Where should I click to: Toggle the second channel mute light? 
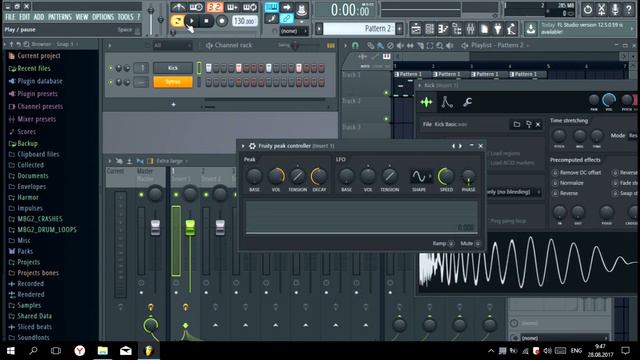[111, 82]
